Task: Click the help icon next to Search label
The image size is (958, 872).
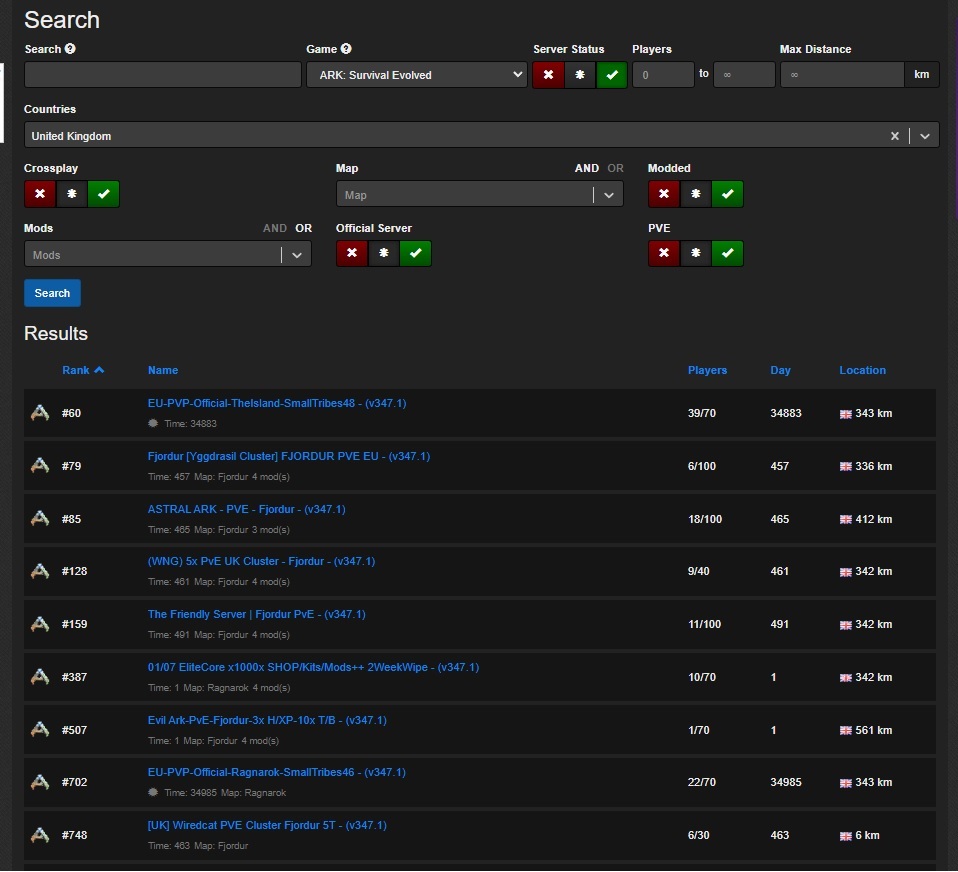Action: pos(70,49)
